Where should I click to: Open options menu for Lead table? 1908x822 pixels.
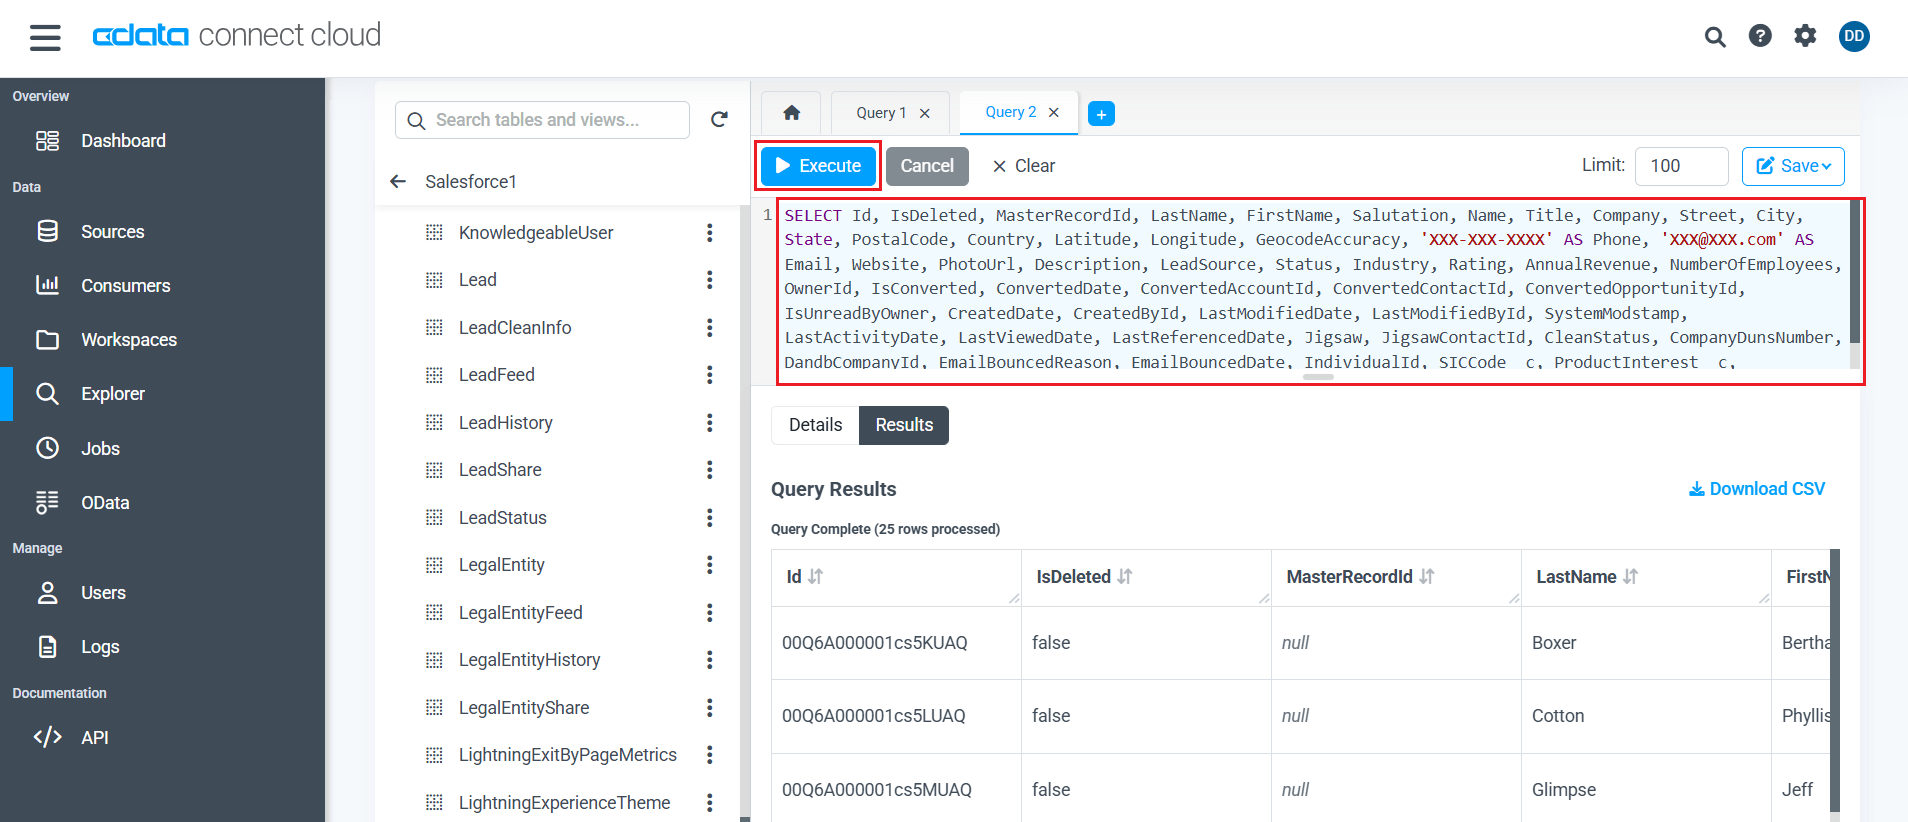click(709, 280)
